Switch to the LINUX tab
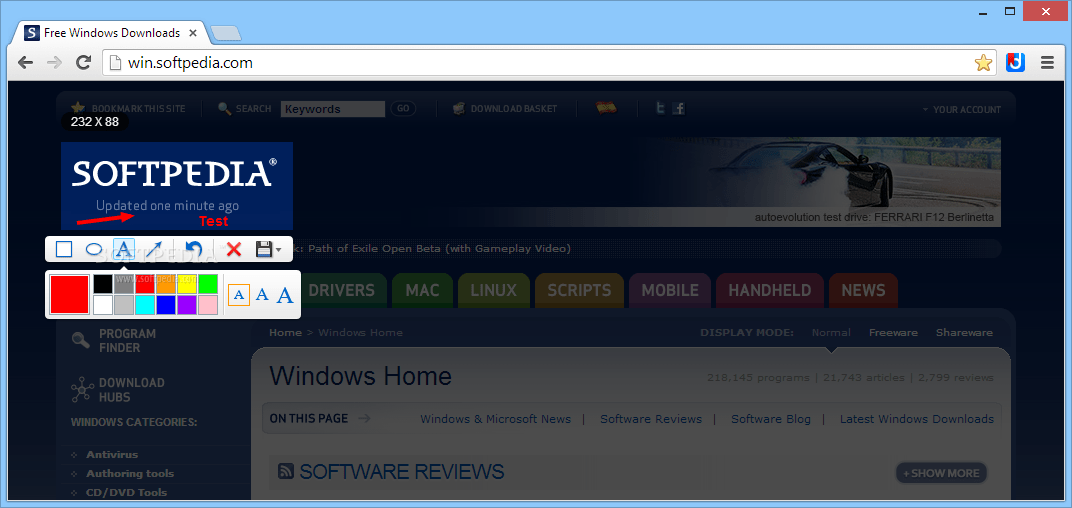The height and width of the screenshot is (508, 1072). 494,291
